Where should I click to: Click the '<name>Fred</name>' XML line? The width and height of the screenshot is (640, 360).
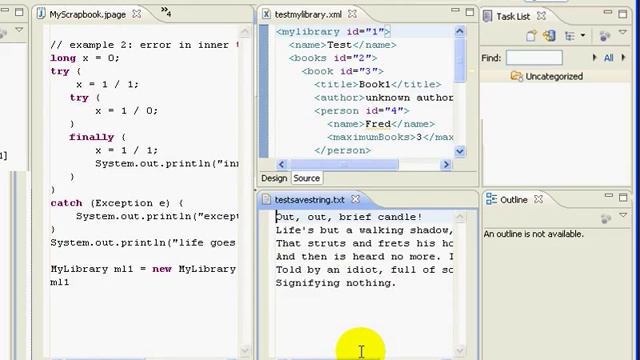pyautogui.click(x=381, y=124)
